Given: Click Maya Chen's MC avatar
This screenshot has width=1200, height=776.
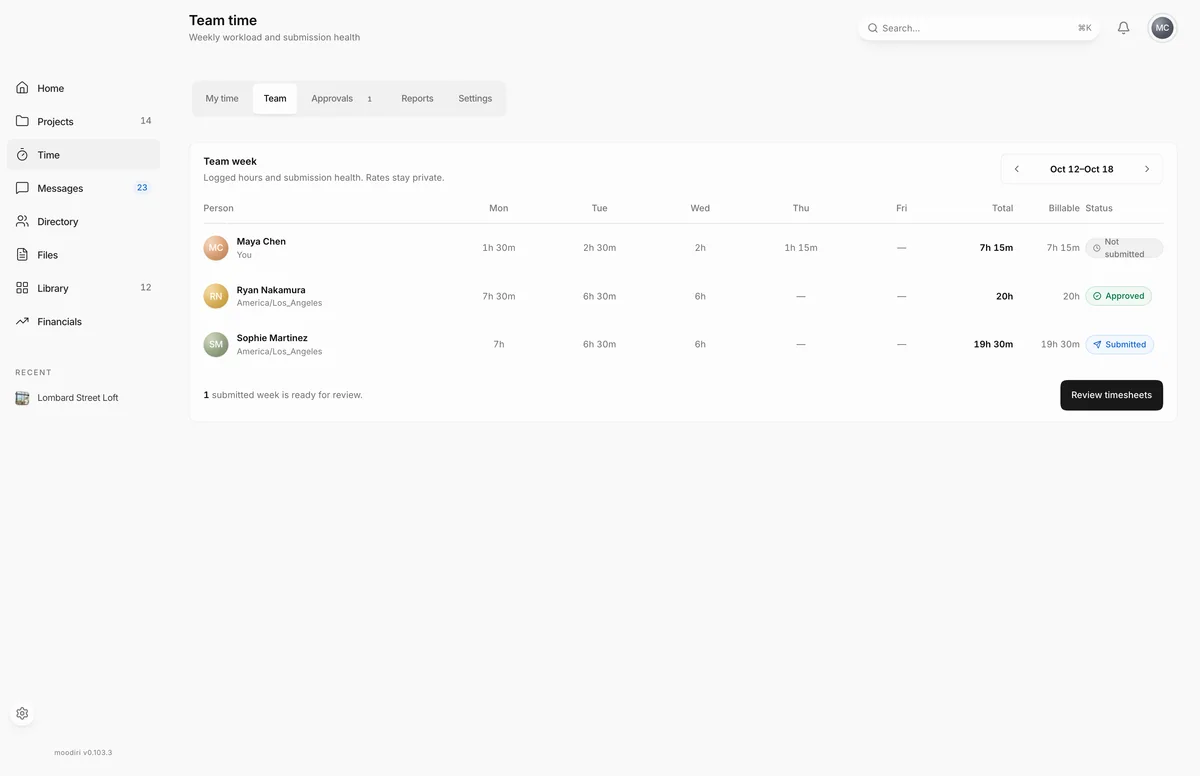Looking at the screenshot, I should 216,248.
